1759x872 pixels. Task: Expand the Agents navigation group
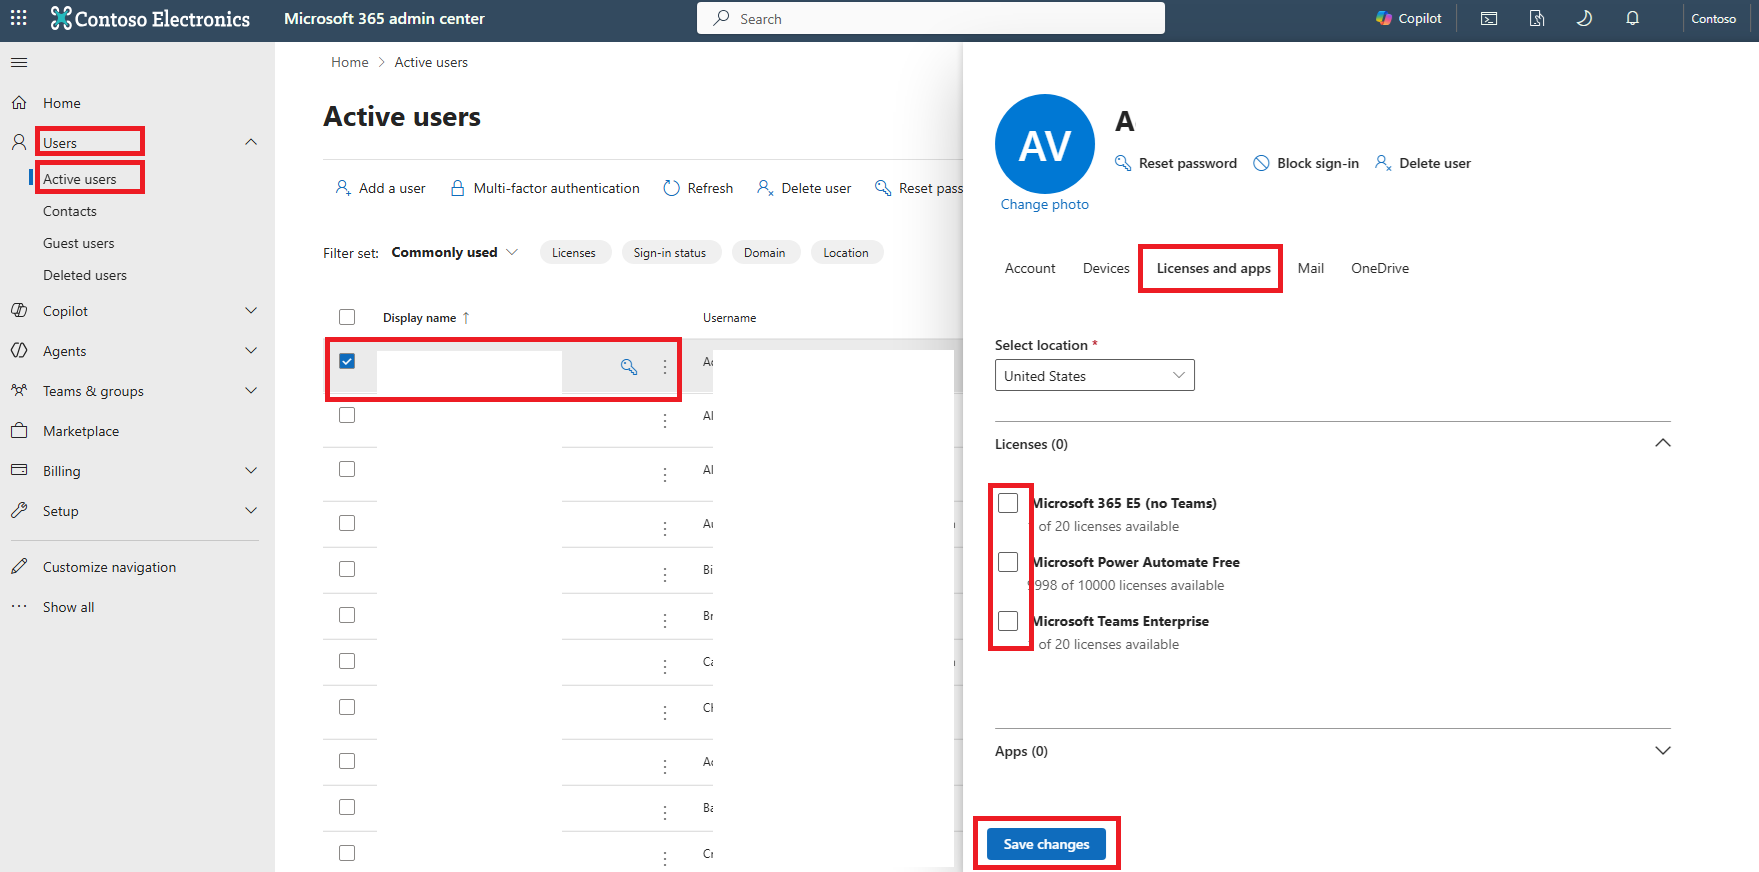(251, 351)
